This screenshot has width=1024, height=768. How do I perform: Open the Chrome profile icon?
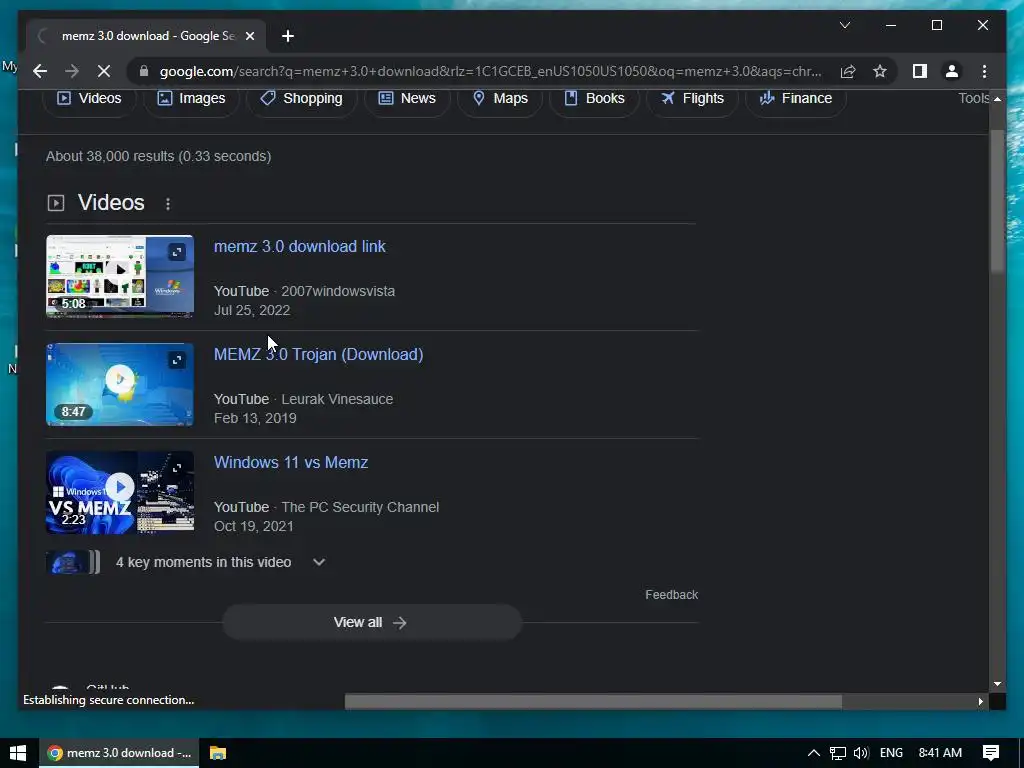[952, 71]
